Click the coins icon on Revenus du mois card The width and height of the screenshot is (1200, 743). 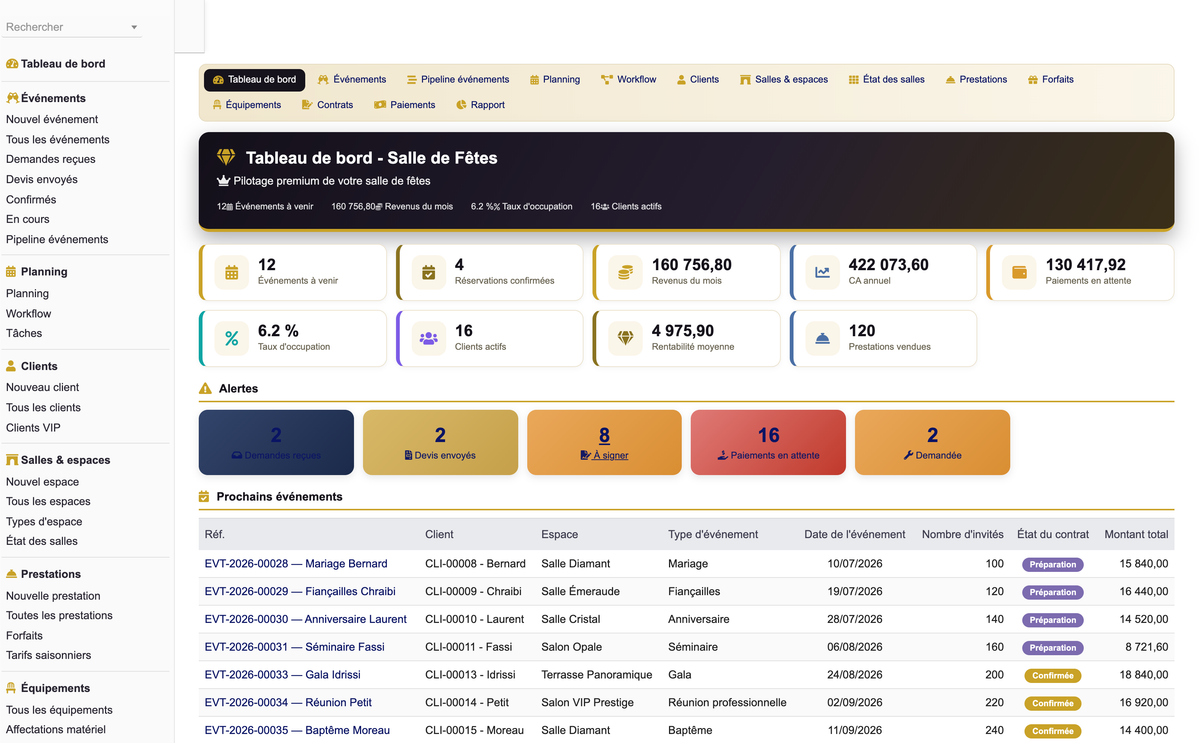tap(625, 272)
